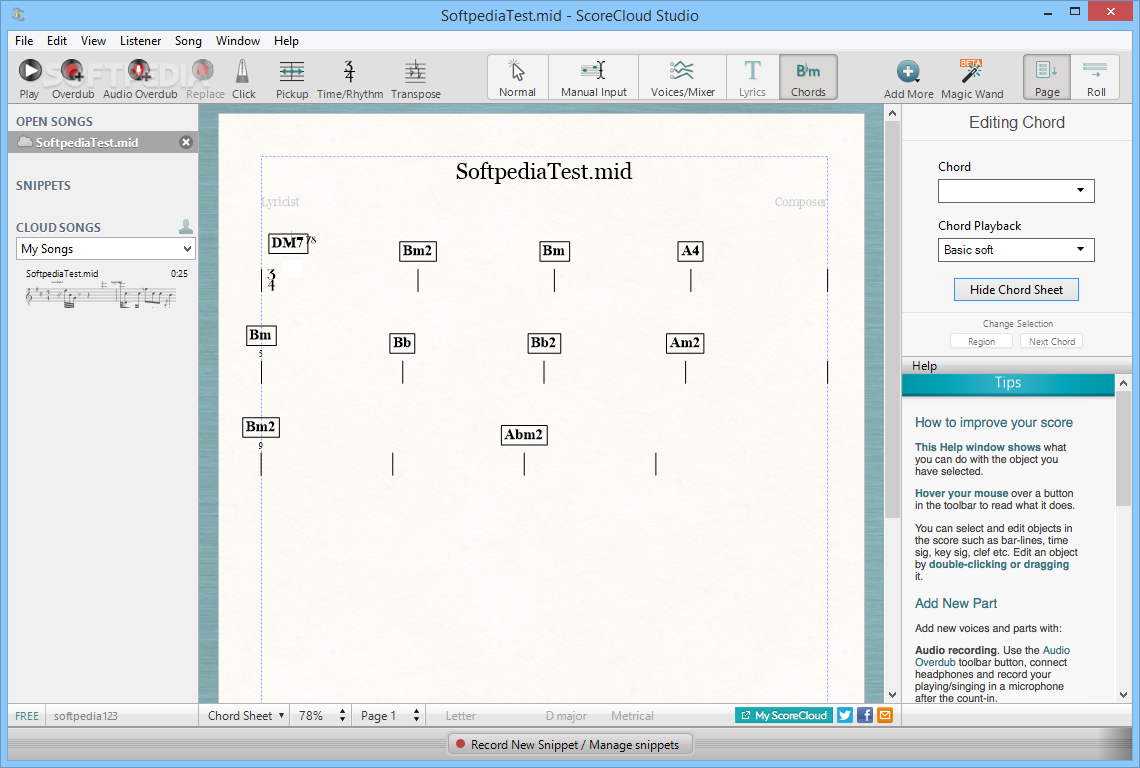Select Manual Input mode

593,77
